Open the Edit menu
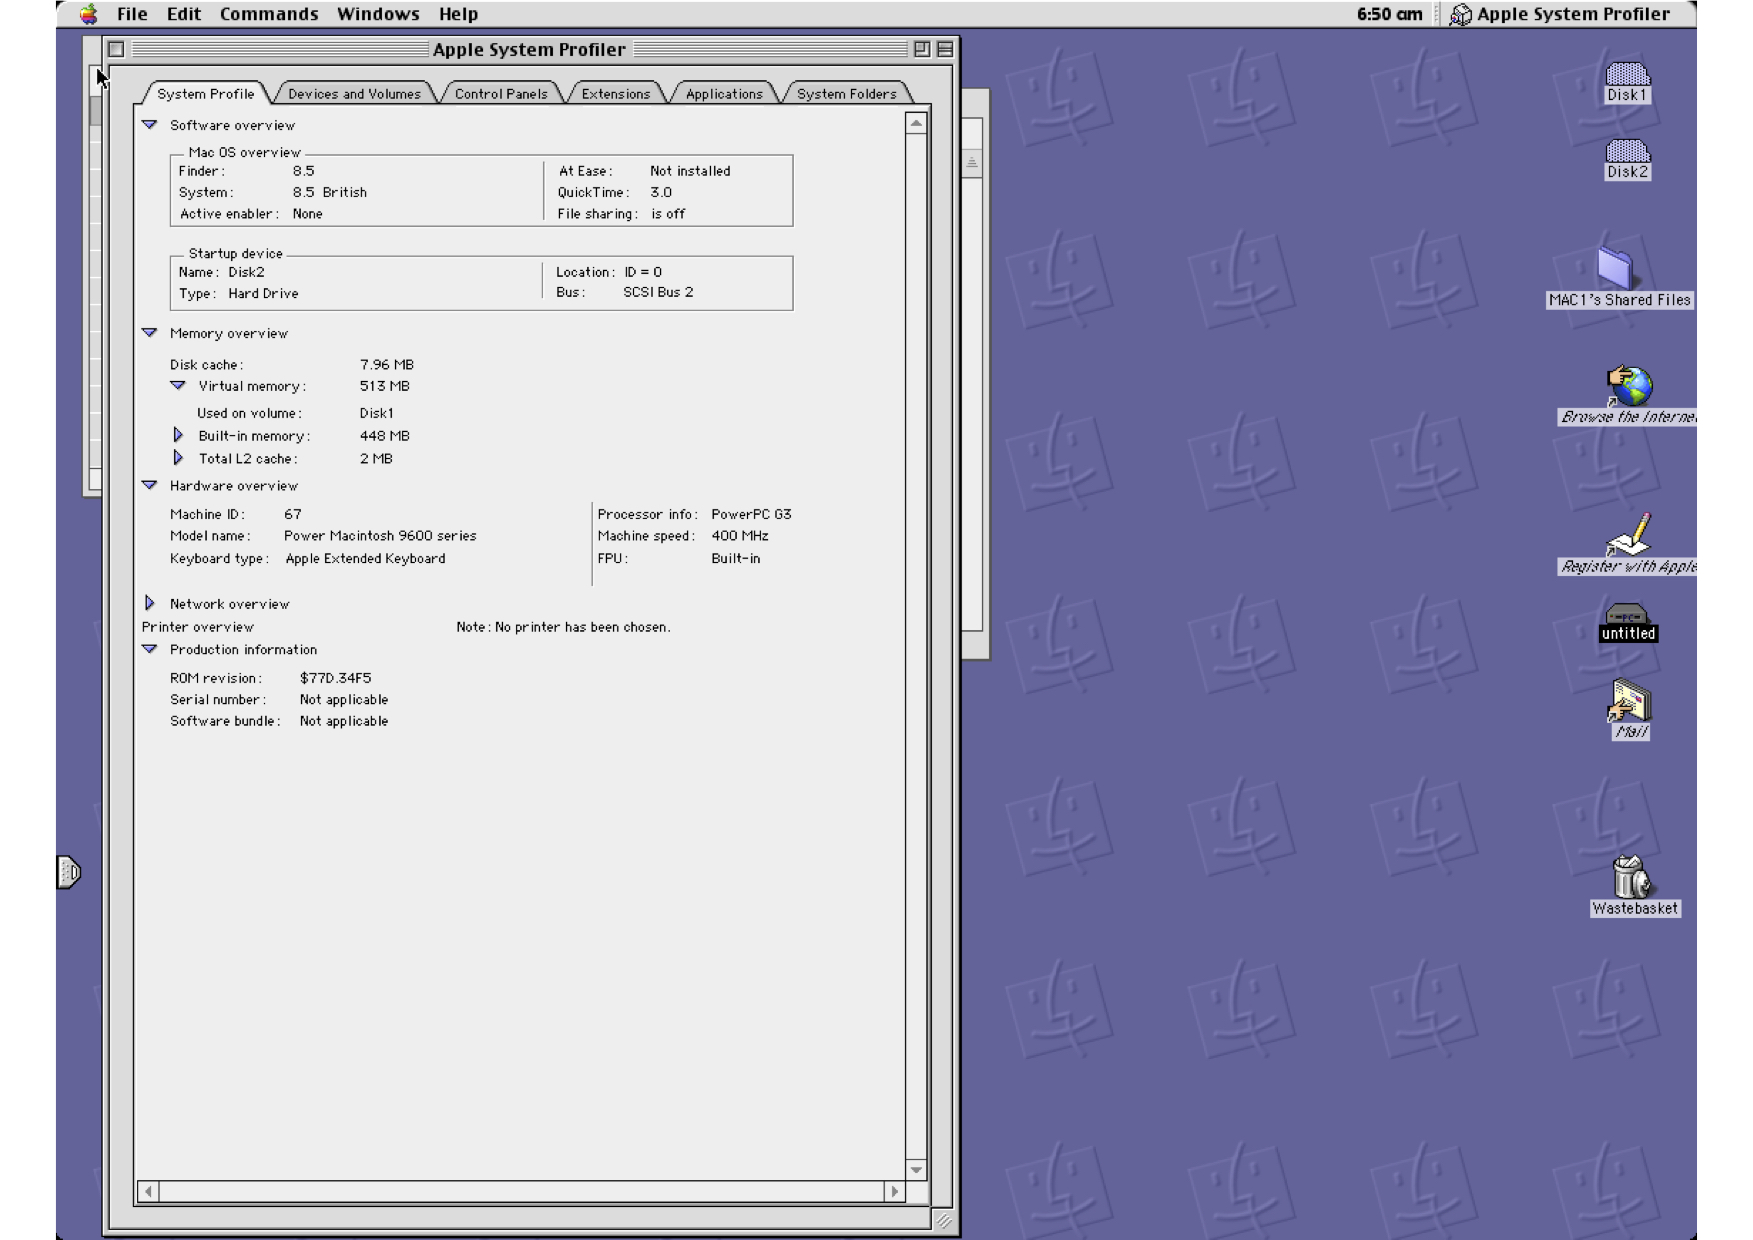The image size is (1753, 1240). [x=183, y=14]
